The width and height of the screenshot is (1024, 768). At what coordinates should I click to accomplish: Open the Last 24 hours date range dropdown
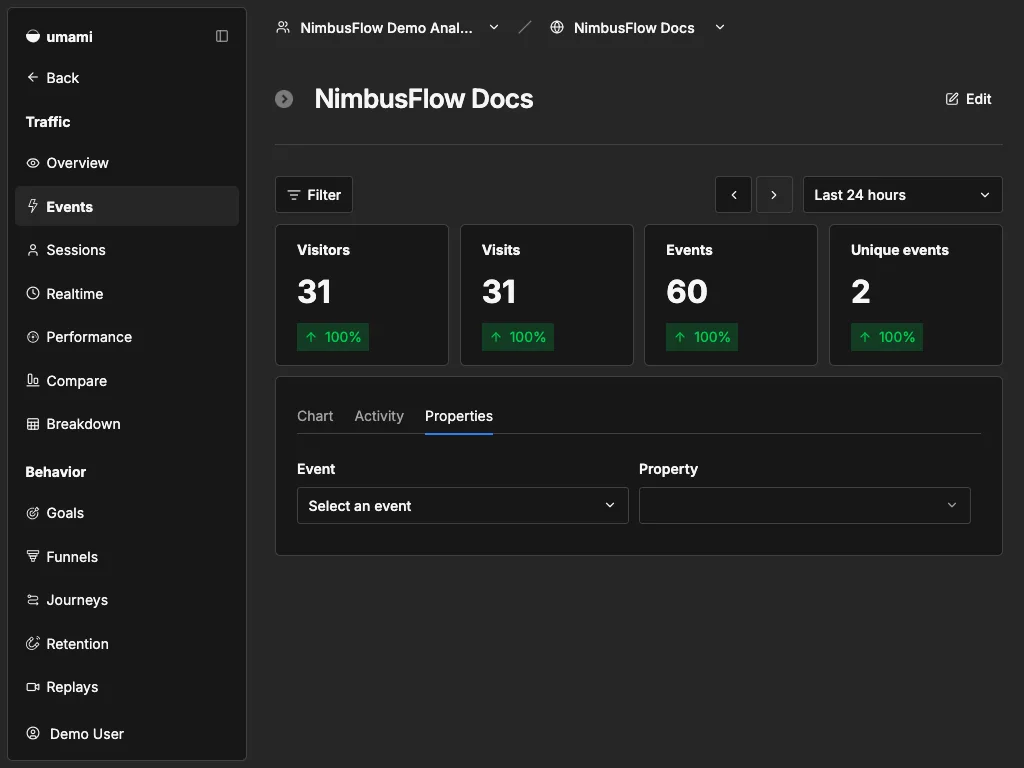click(x=903, y=195)
